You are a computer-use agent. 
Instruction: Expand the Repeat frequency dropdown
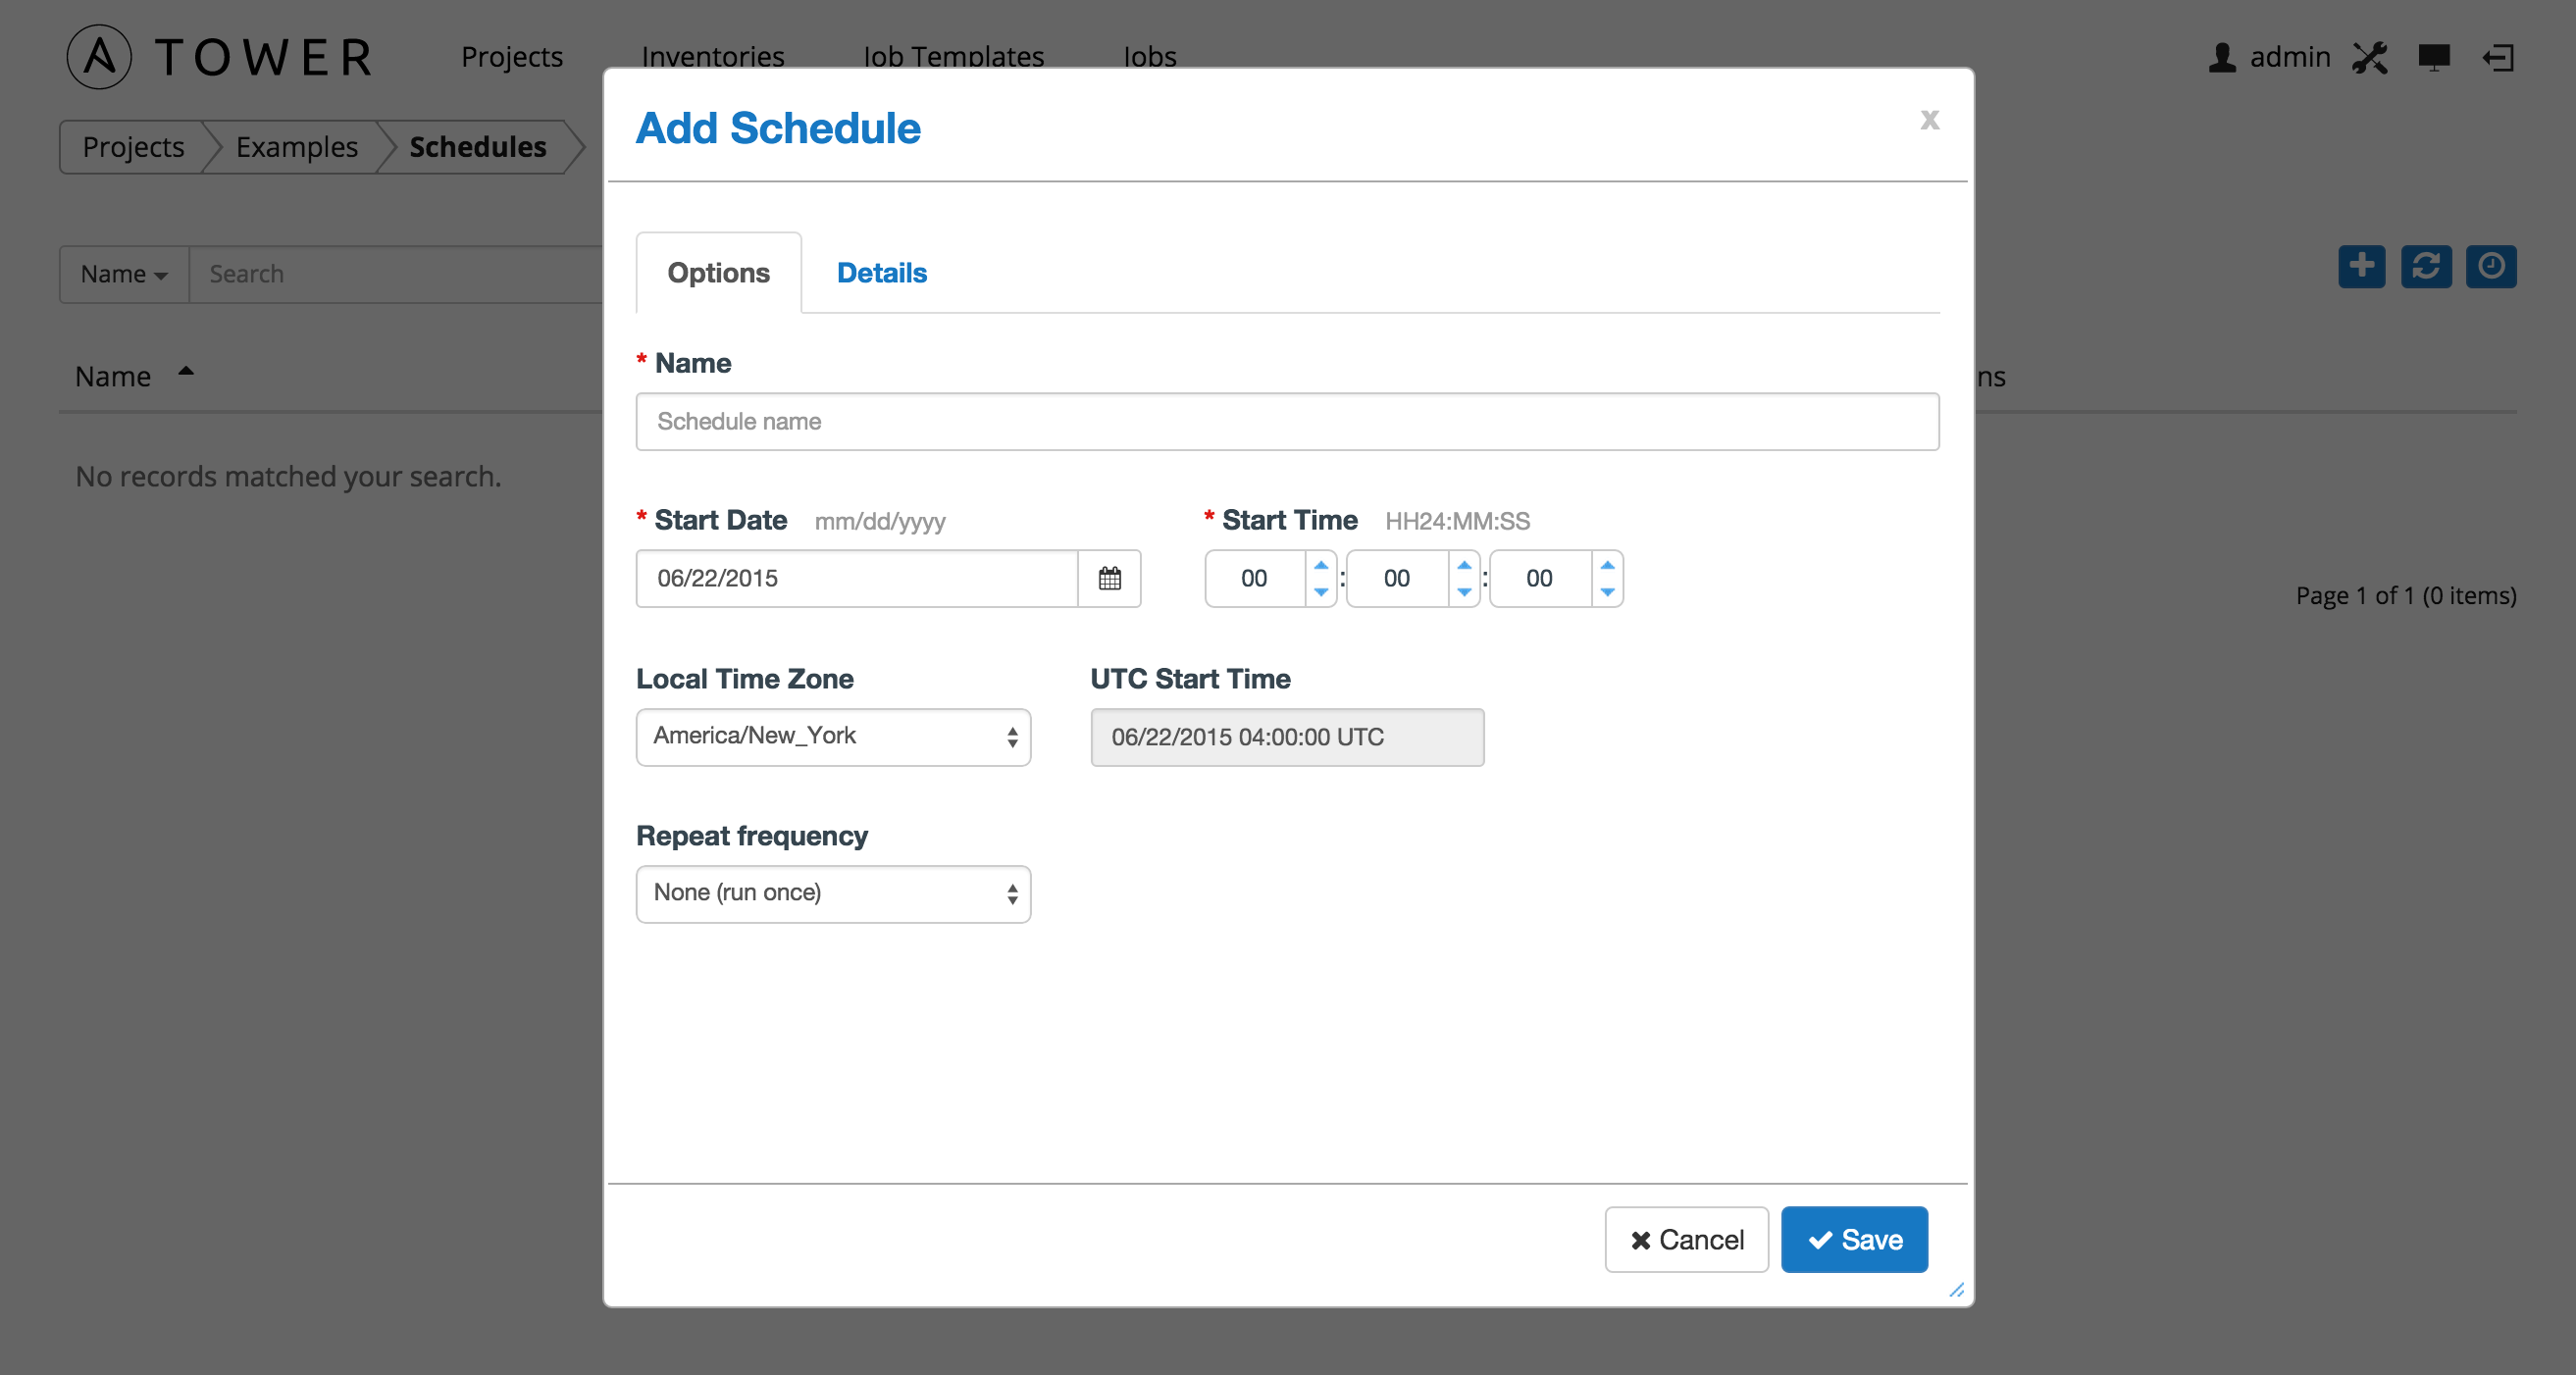tap(832, 892)
